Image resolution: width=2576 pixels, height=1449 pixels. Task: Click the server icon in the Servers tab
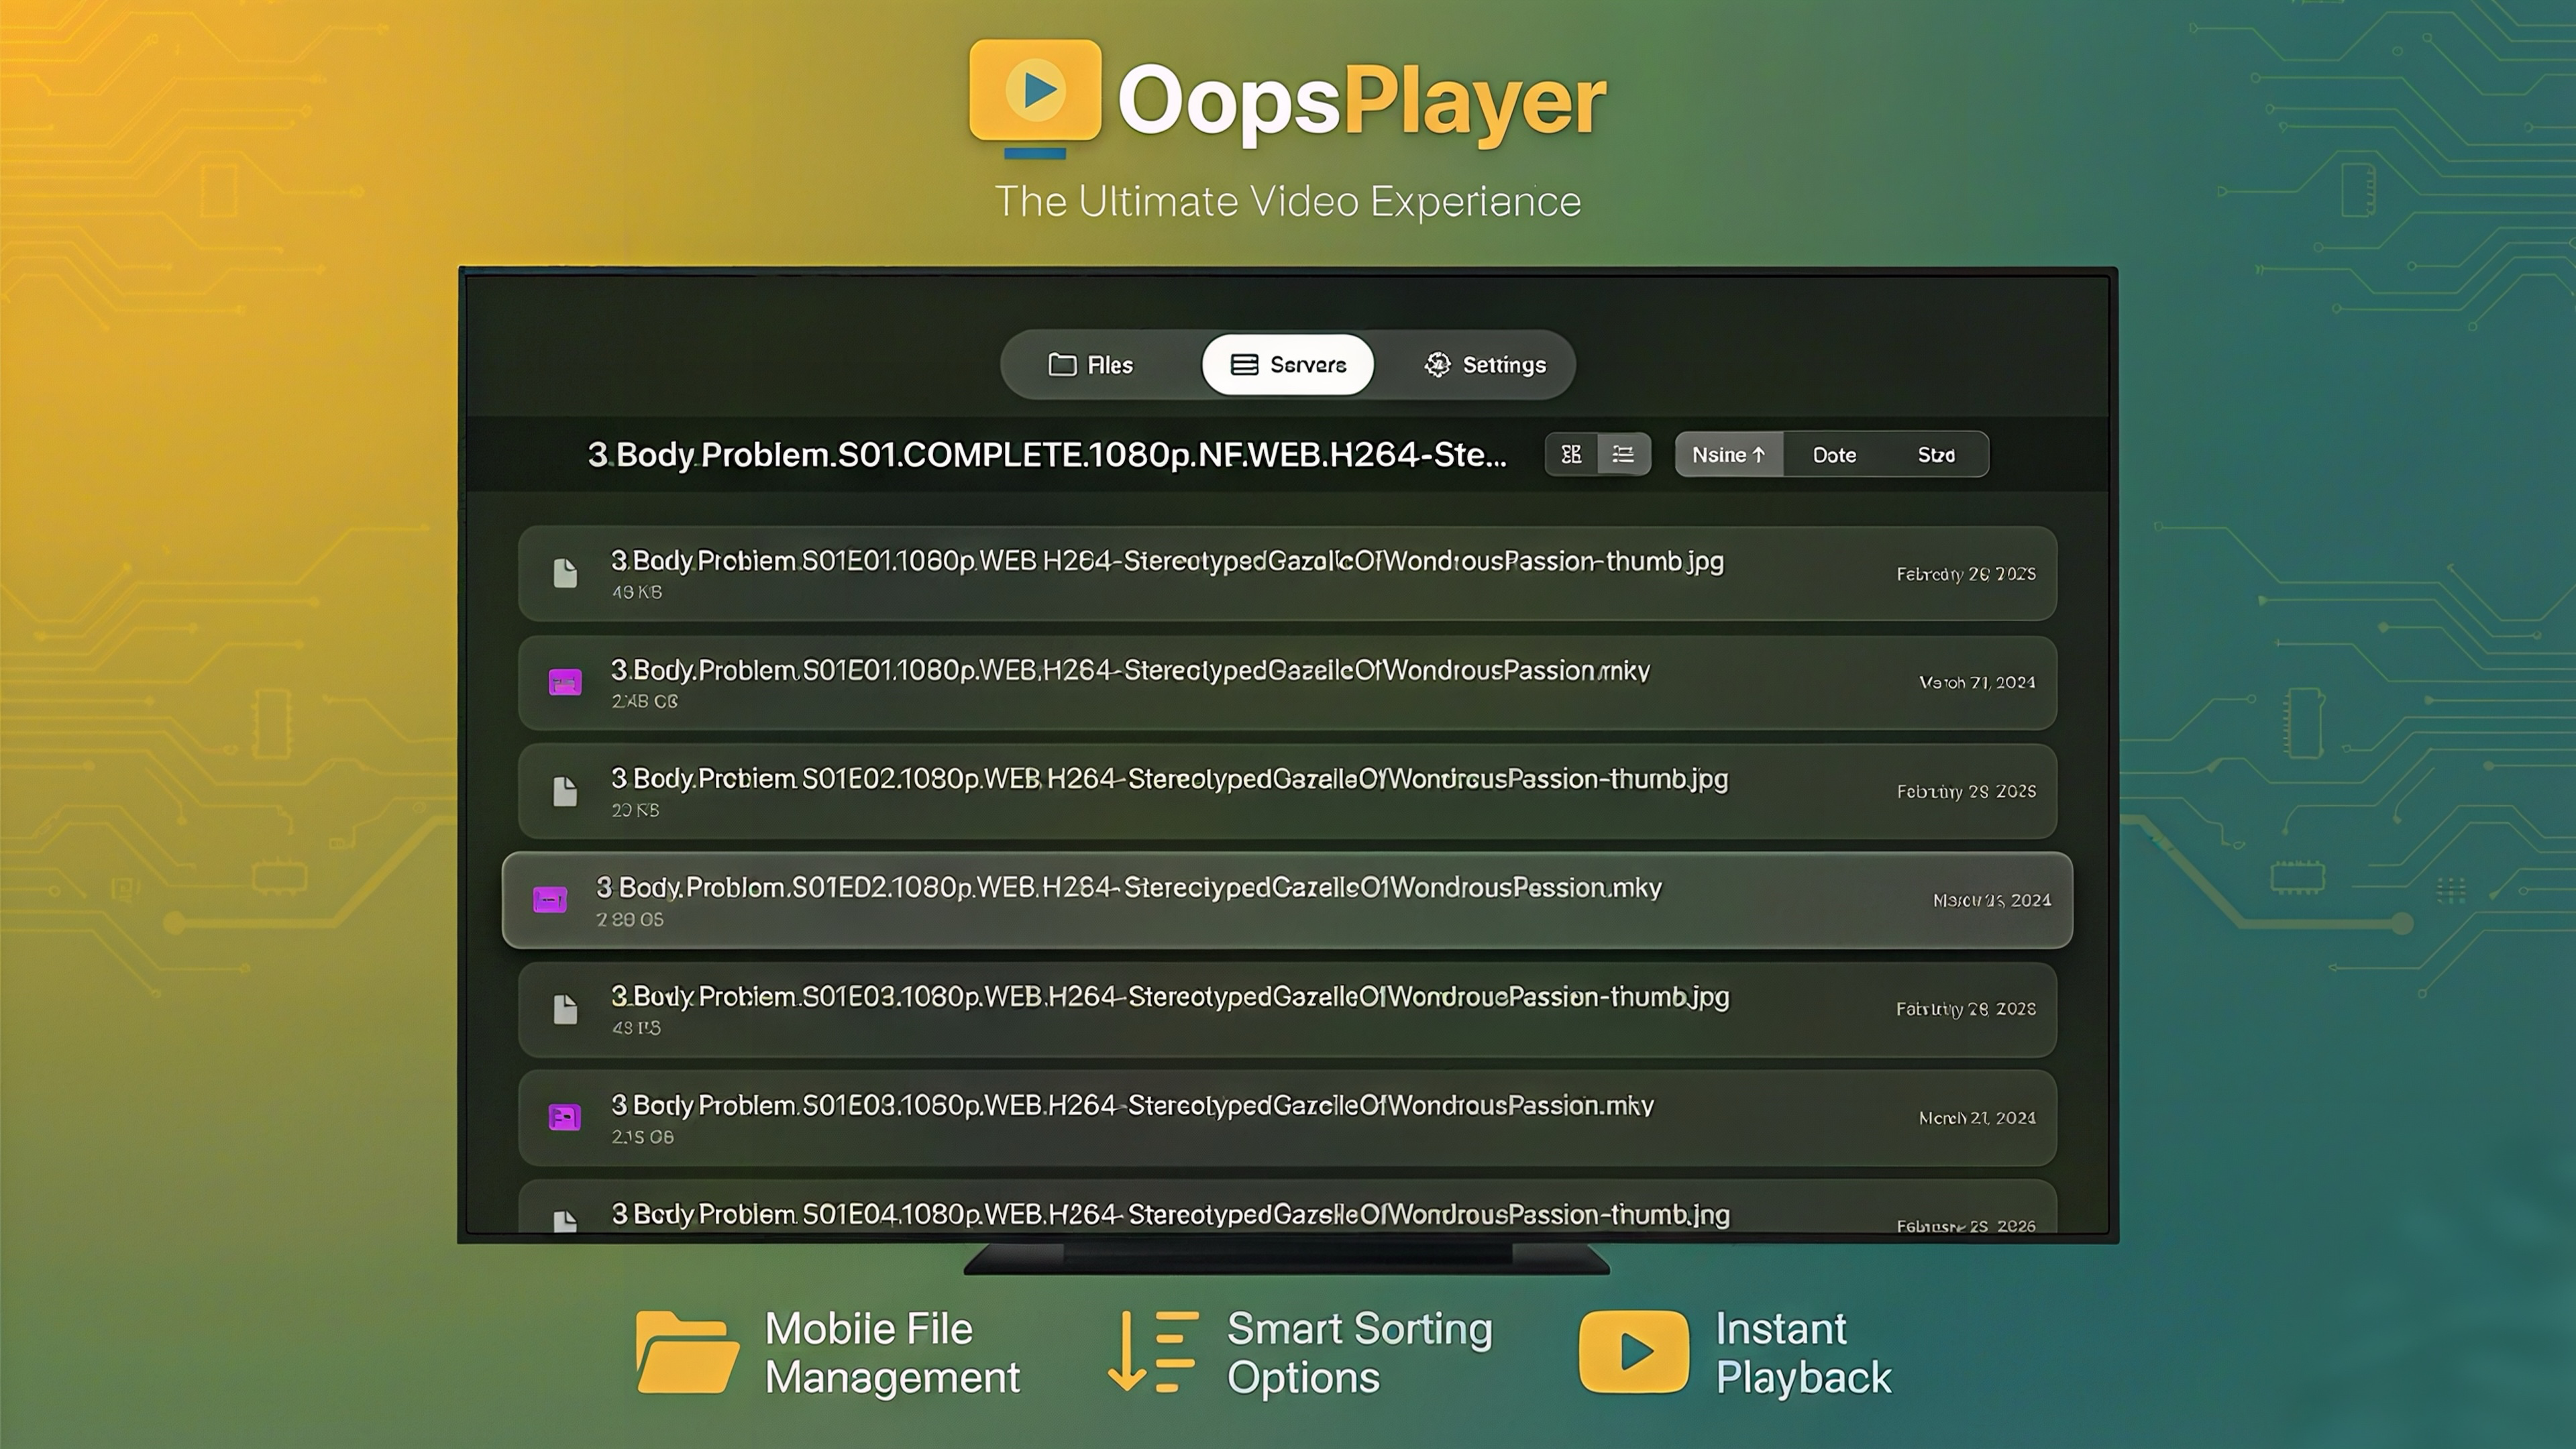click(x=1244, y=365)
